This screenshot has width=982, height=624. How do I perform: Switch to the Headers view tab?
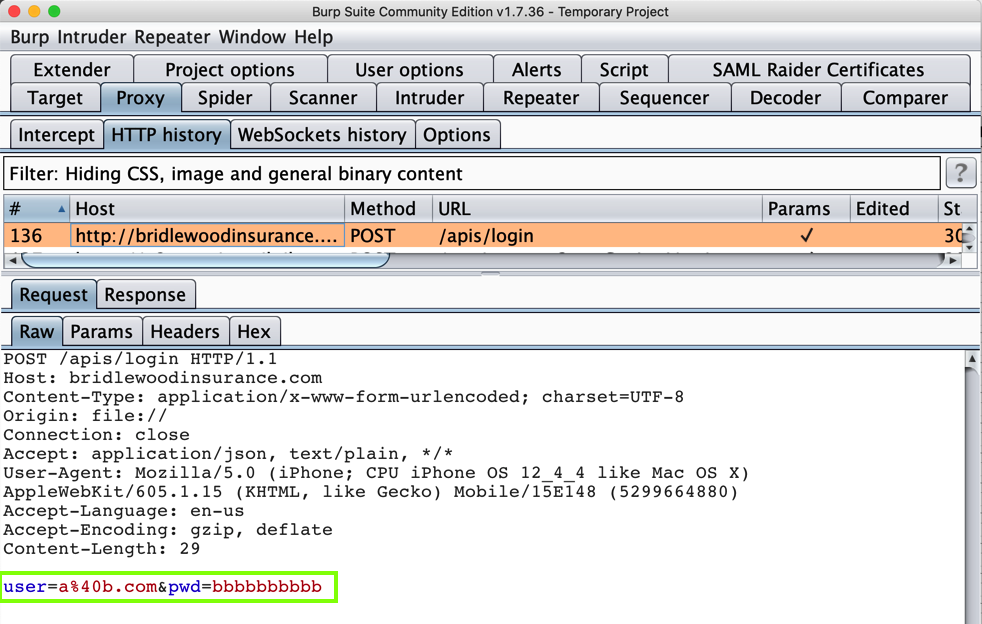[185, 331]
